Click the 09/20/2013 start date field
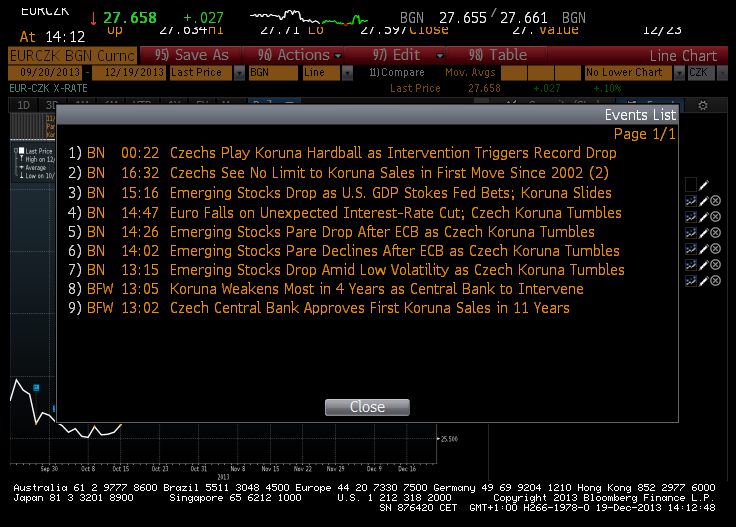Viewport: 736px width, 527px height. pos(46,73)
